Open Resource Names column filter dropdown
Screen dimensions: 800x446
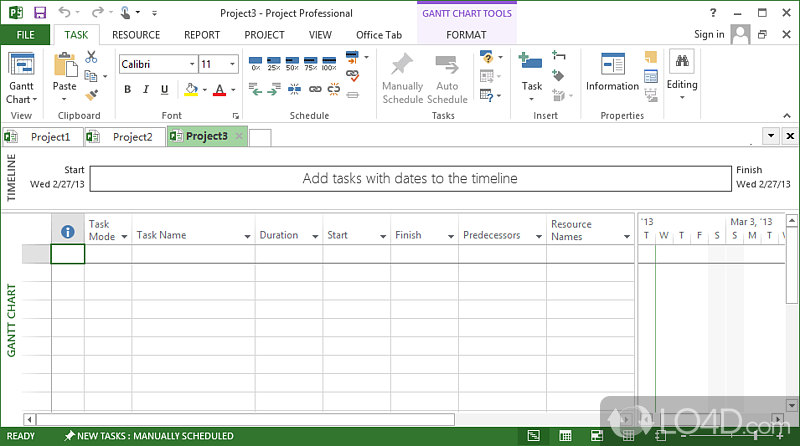tap(627, 236)
